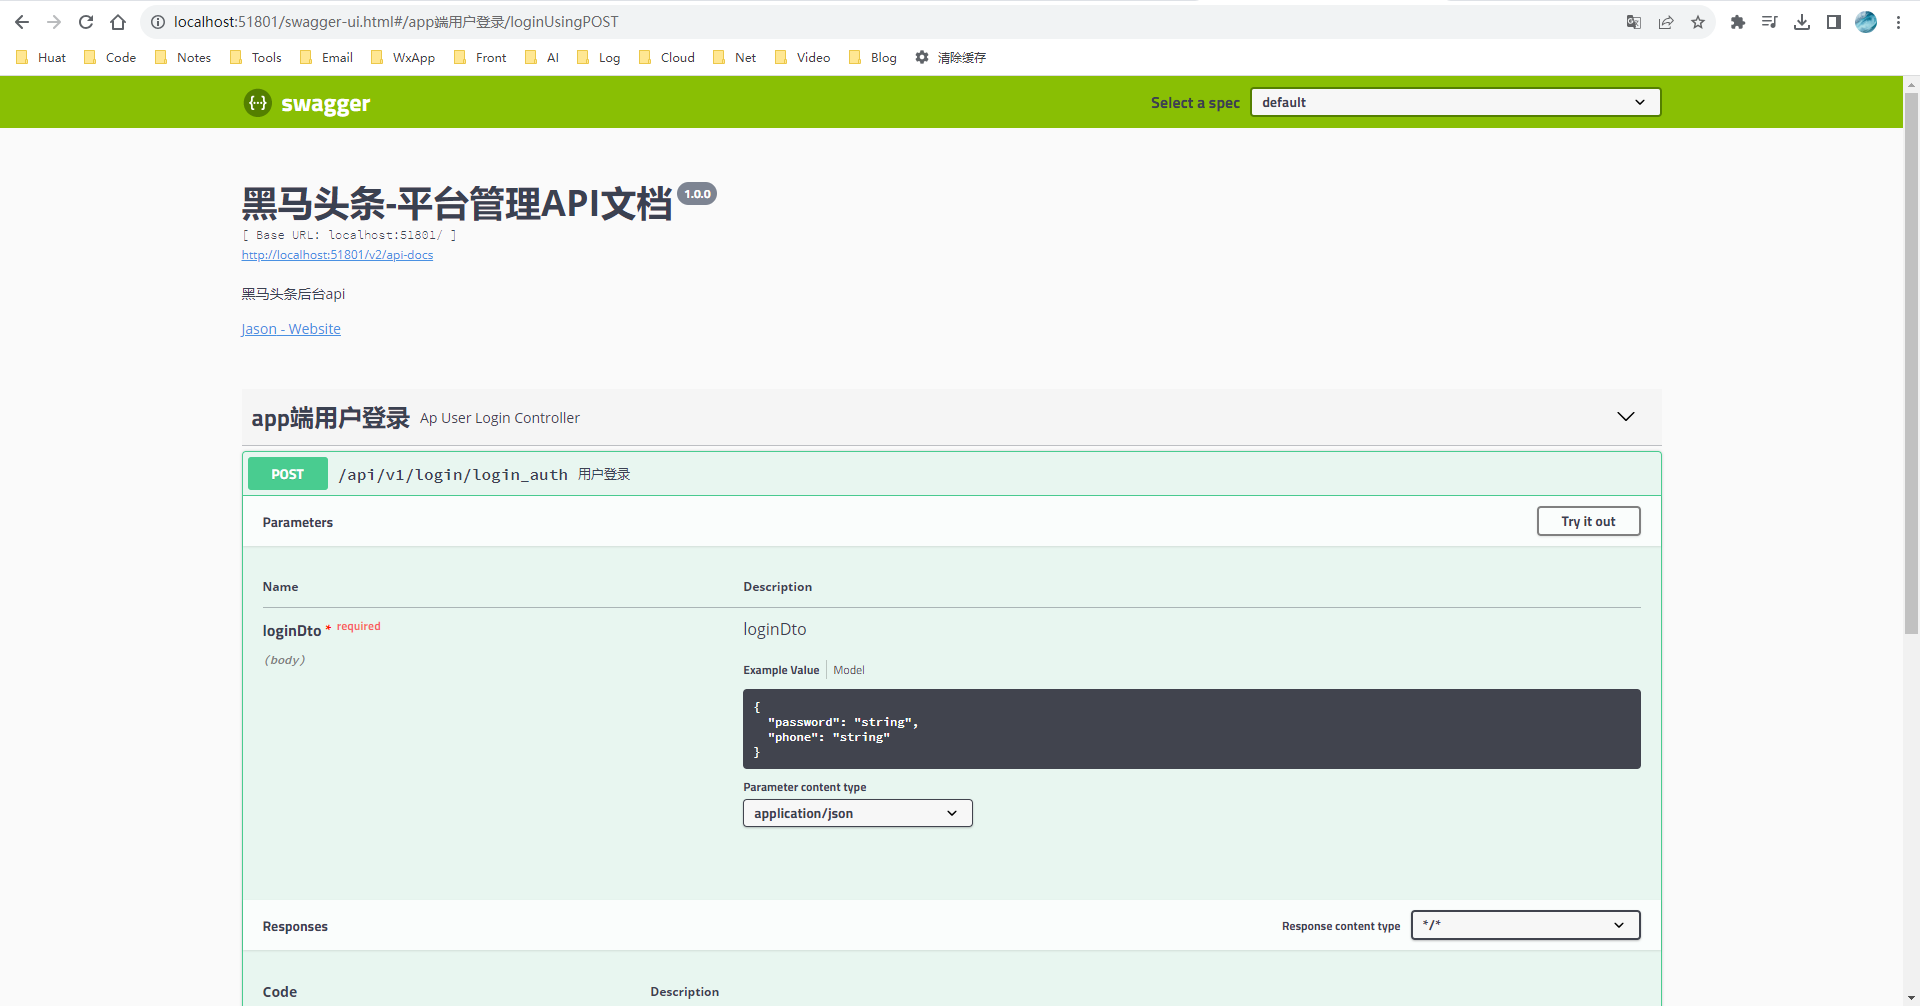This screenshot has width=1920, height=1006.
Task: Switch to the Model tab
Action: (x=849, y=670)
